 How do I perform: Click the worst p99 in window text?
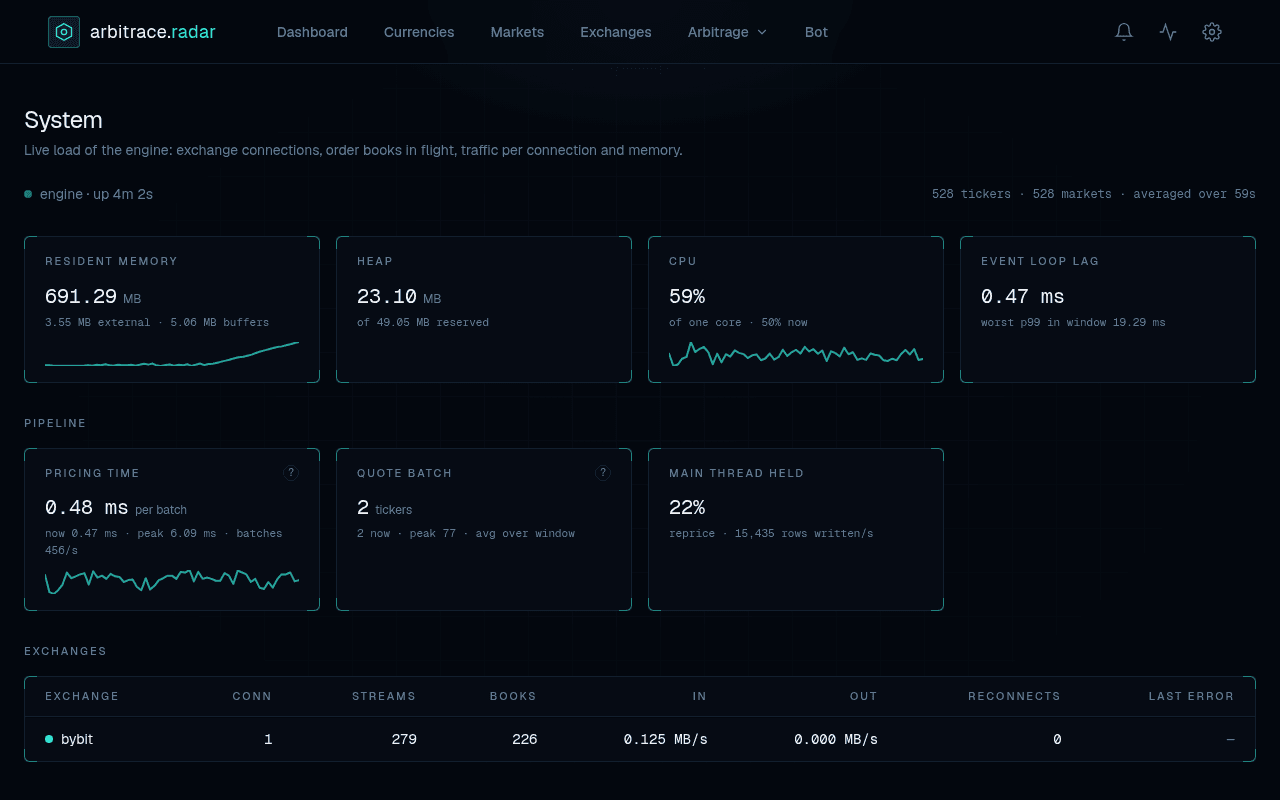tap(1073, 323)
